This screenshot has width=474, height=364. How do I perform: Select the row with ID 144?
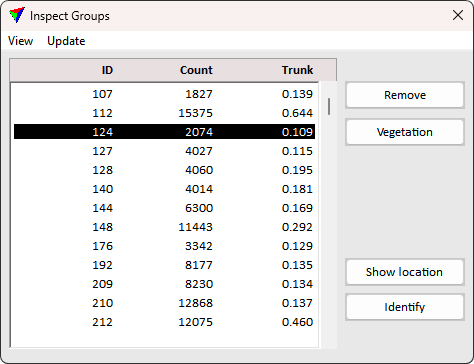tap(164, 208)
